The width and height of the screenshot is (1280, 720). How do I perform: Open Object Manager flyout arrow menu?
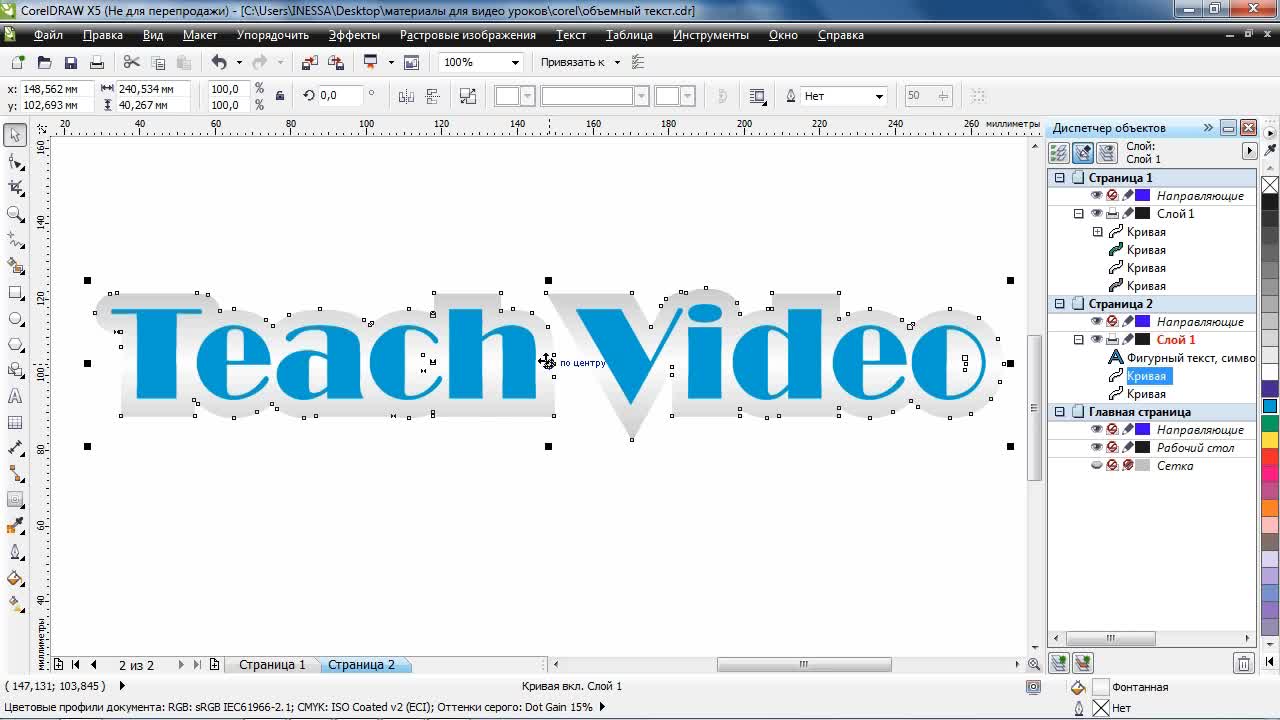(1249, 151)
